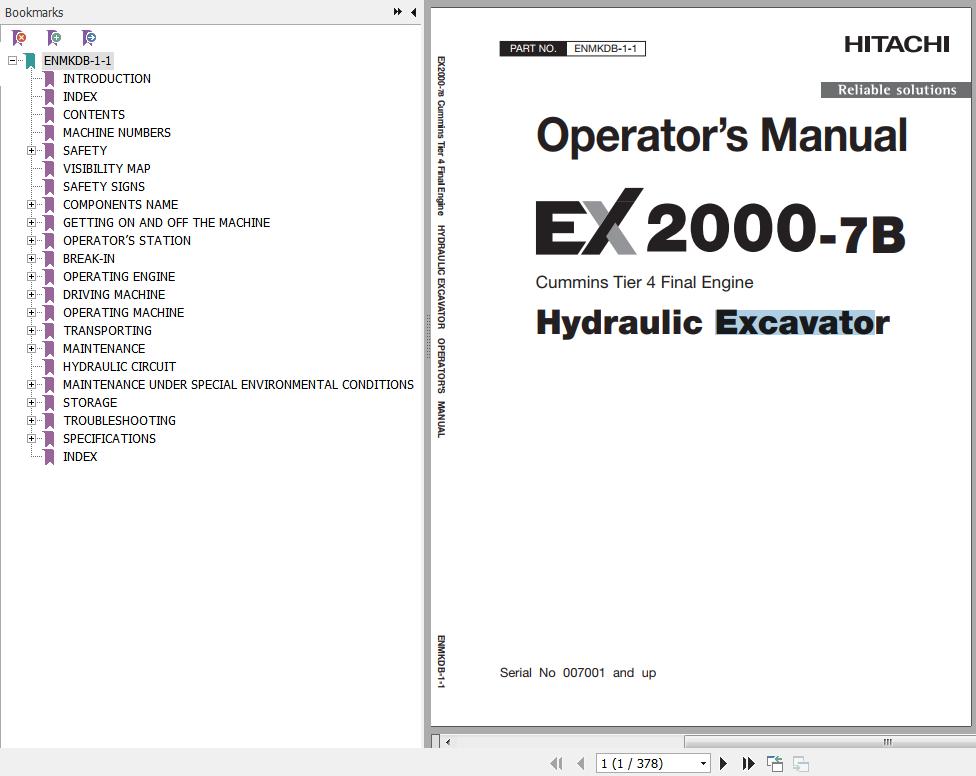Expand GETTING ON AND OFF THE MACHINE

click(x=31, y=222)
